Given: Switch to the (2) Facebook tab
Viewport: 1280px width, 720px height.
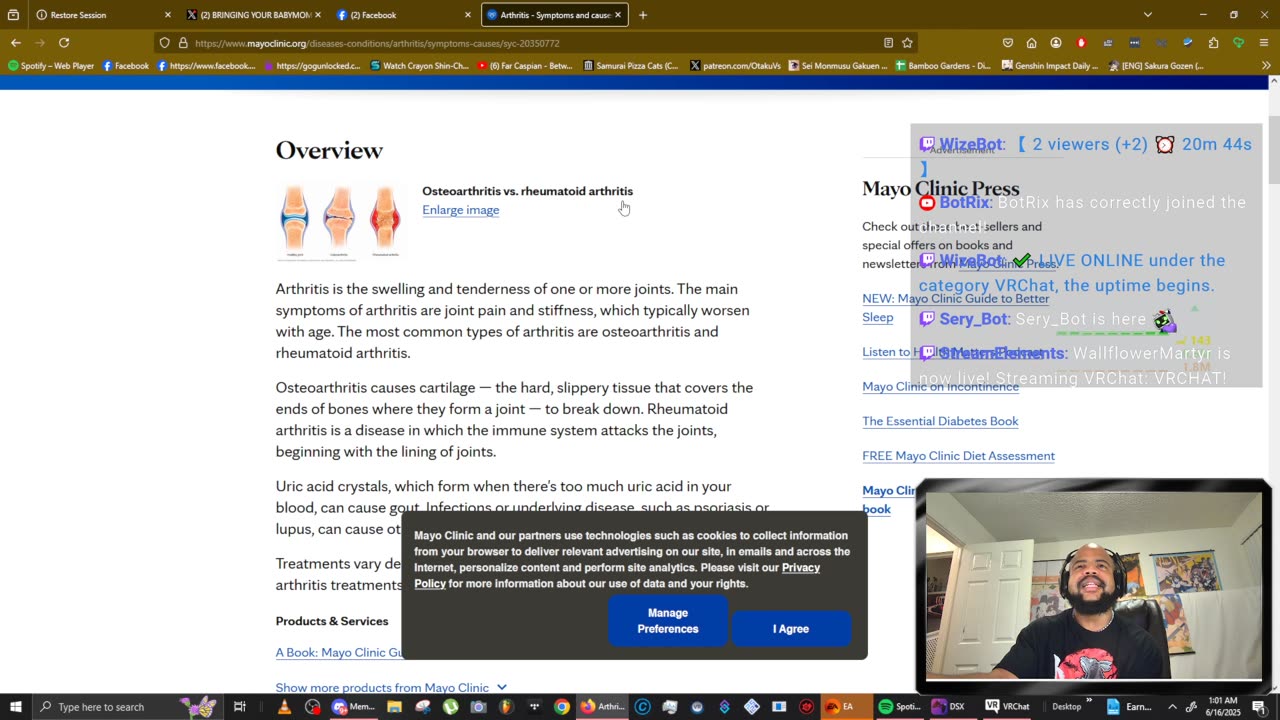Looking at the screenshot, I should point(403,15).
